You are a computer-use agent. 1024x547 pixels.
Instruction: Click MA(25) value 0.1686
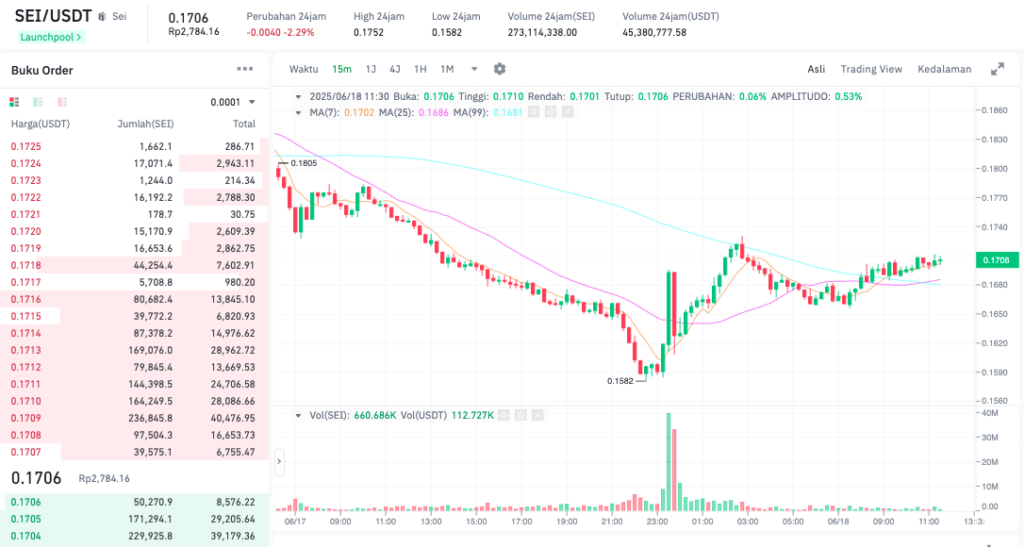click(x=434, y=112)
